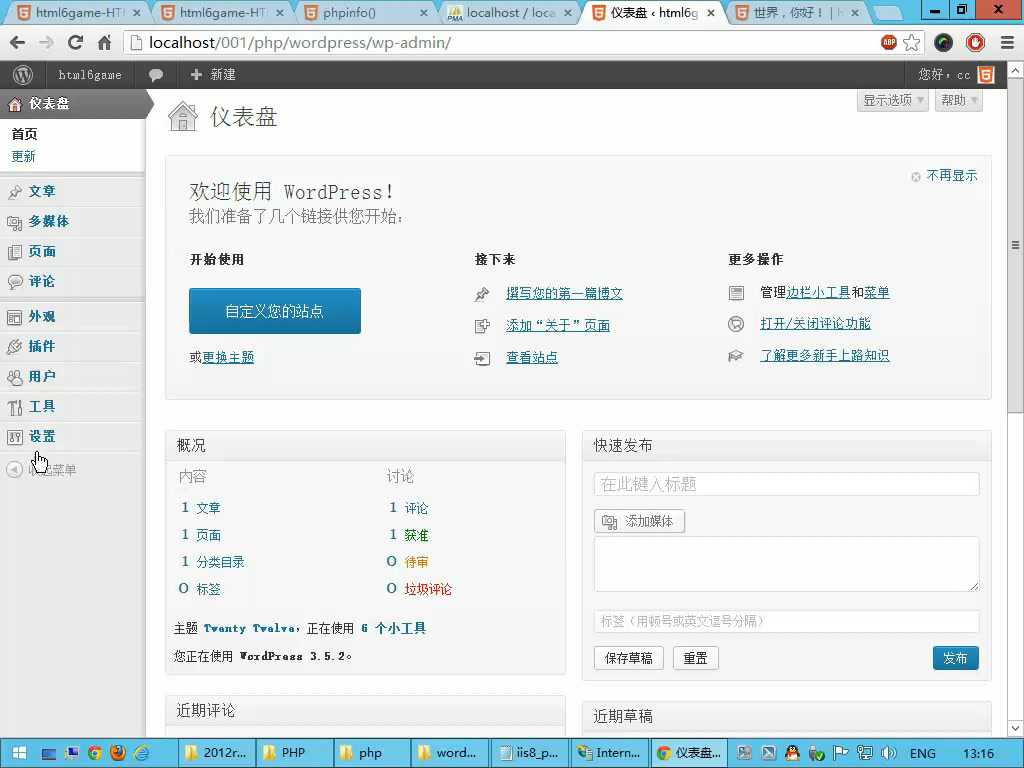Select 首页 in dashboard submenu
Image resolution: width=1024 pixels, height=768 pixels.
click(x=25, y=134)
